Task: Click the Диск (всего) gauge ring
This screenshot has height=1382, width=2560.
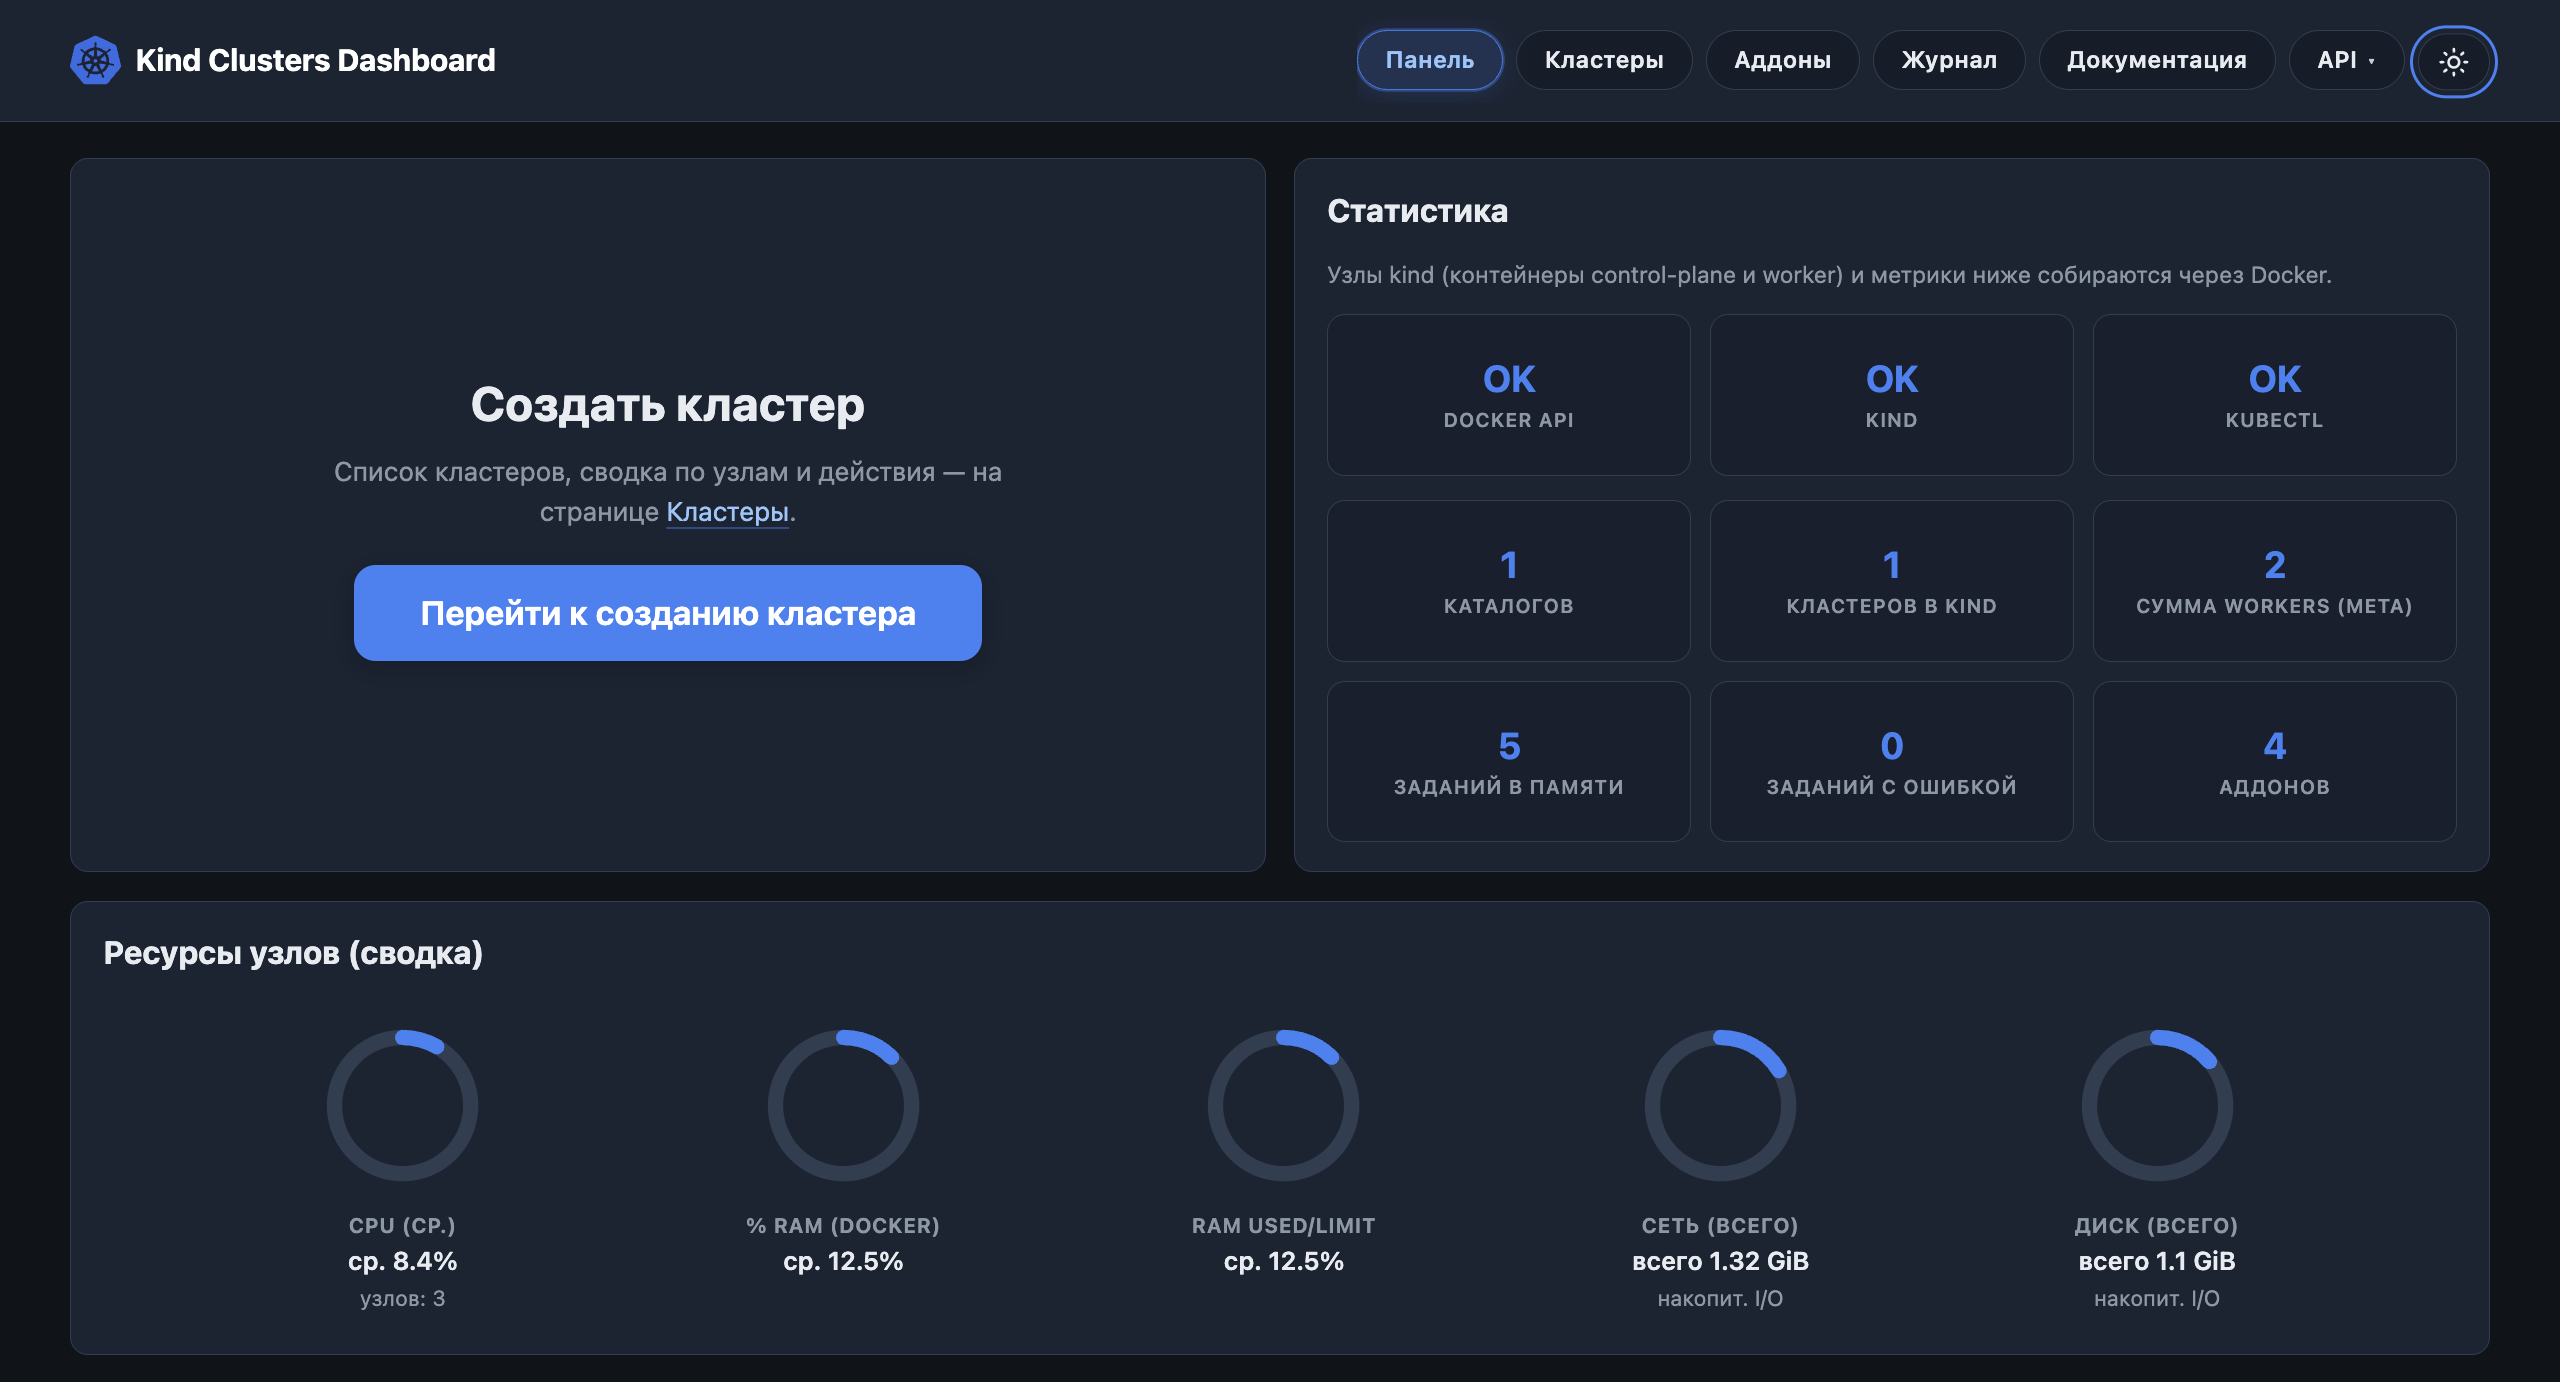Action: point(2157,1105)
